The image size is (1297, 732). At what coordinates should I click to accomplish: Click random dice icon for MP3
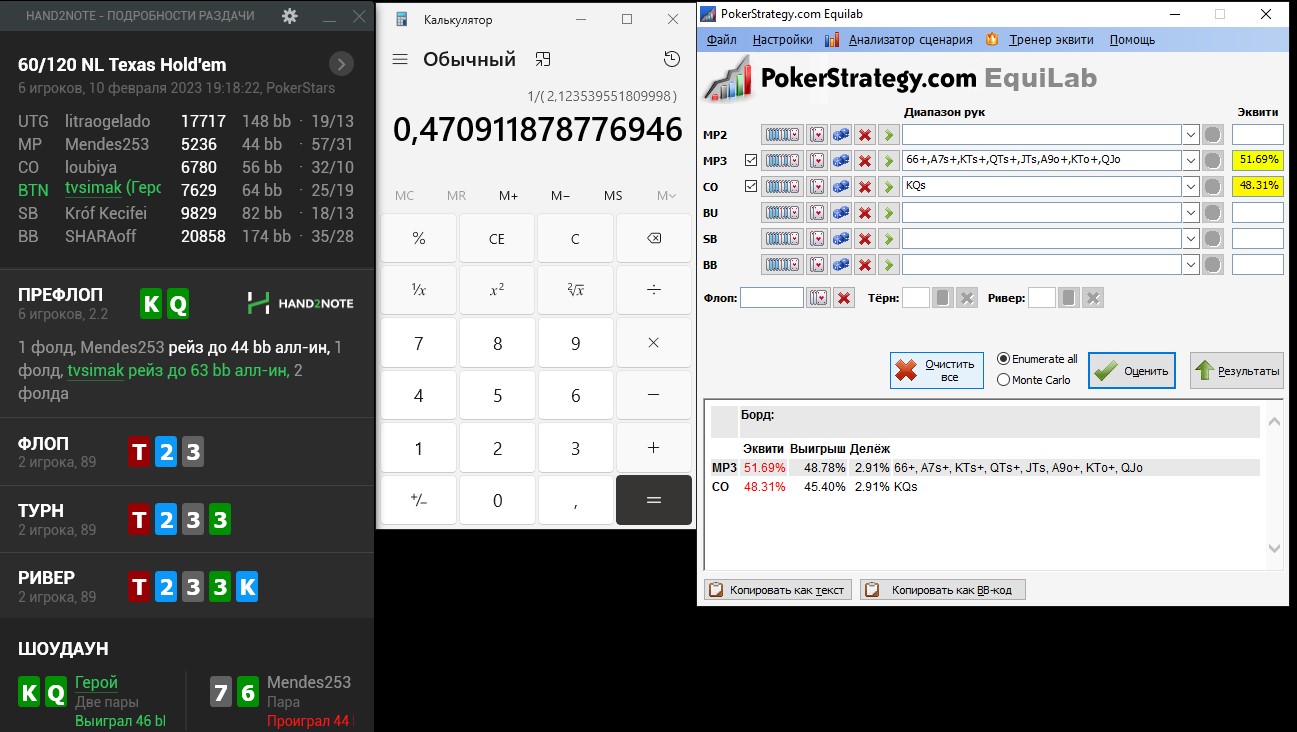pos(841,161)
